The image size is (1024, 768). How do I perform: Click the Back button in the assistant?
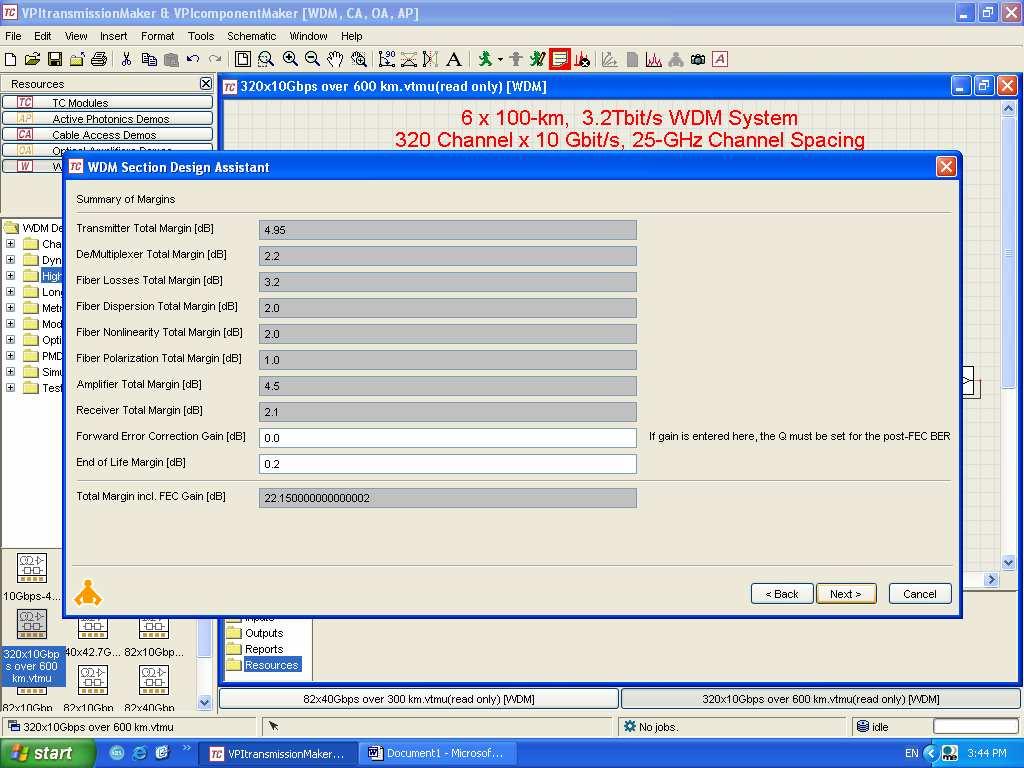(782, 594)
